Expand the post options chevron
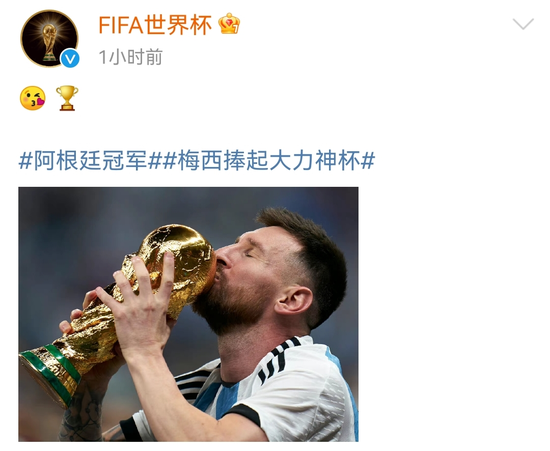The image size is (550, 451). click(x=523, y=24)
